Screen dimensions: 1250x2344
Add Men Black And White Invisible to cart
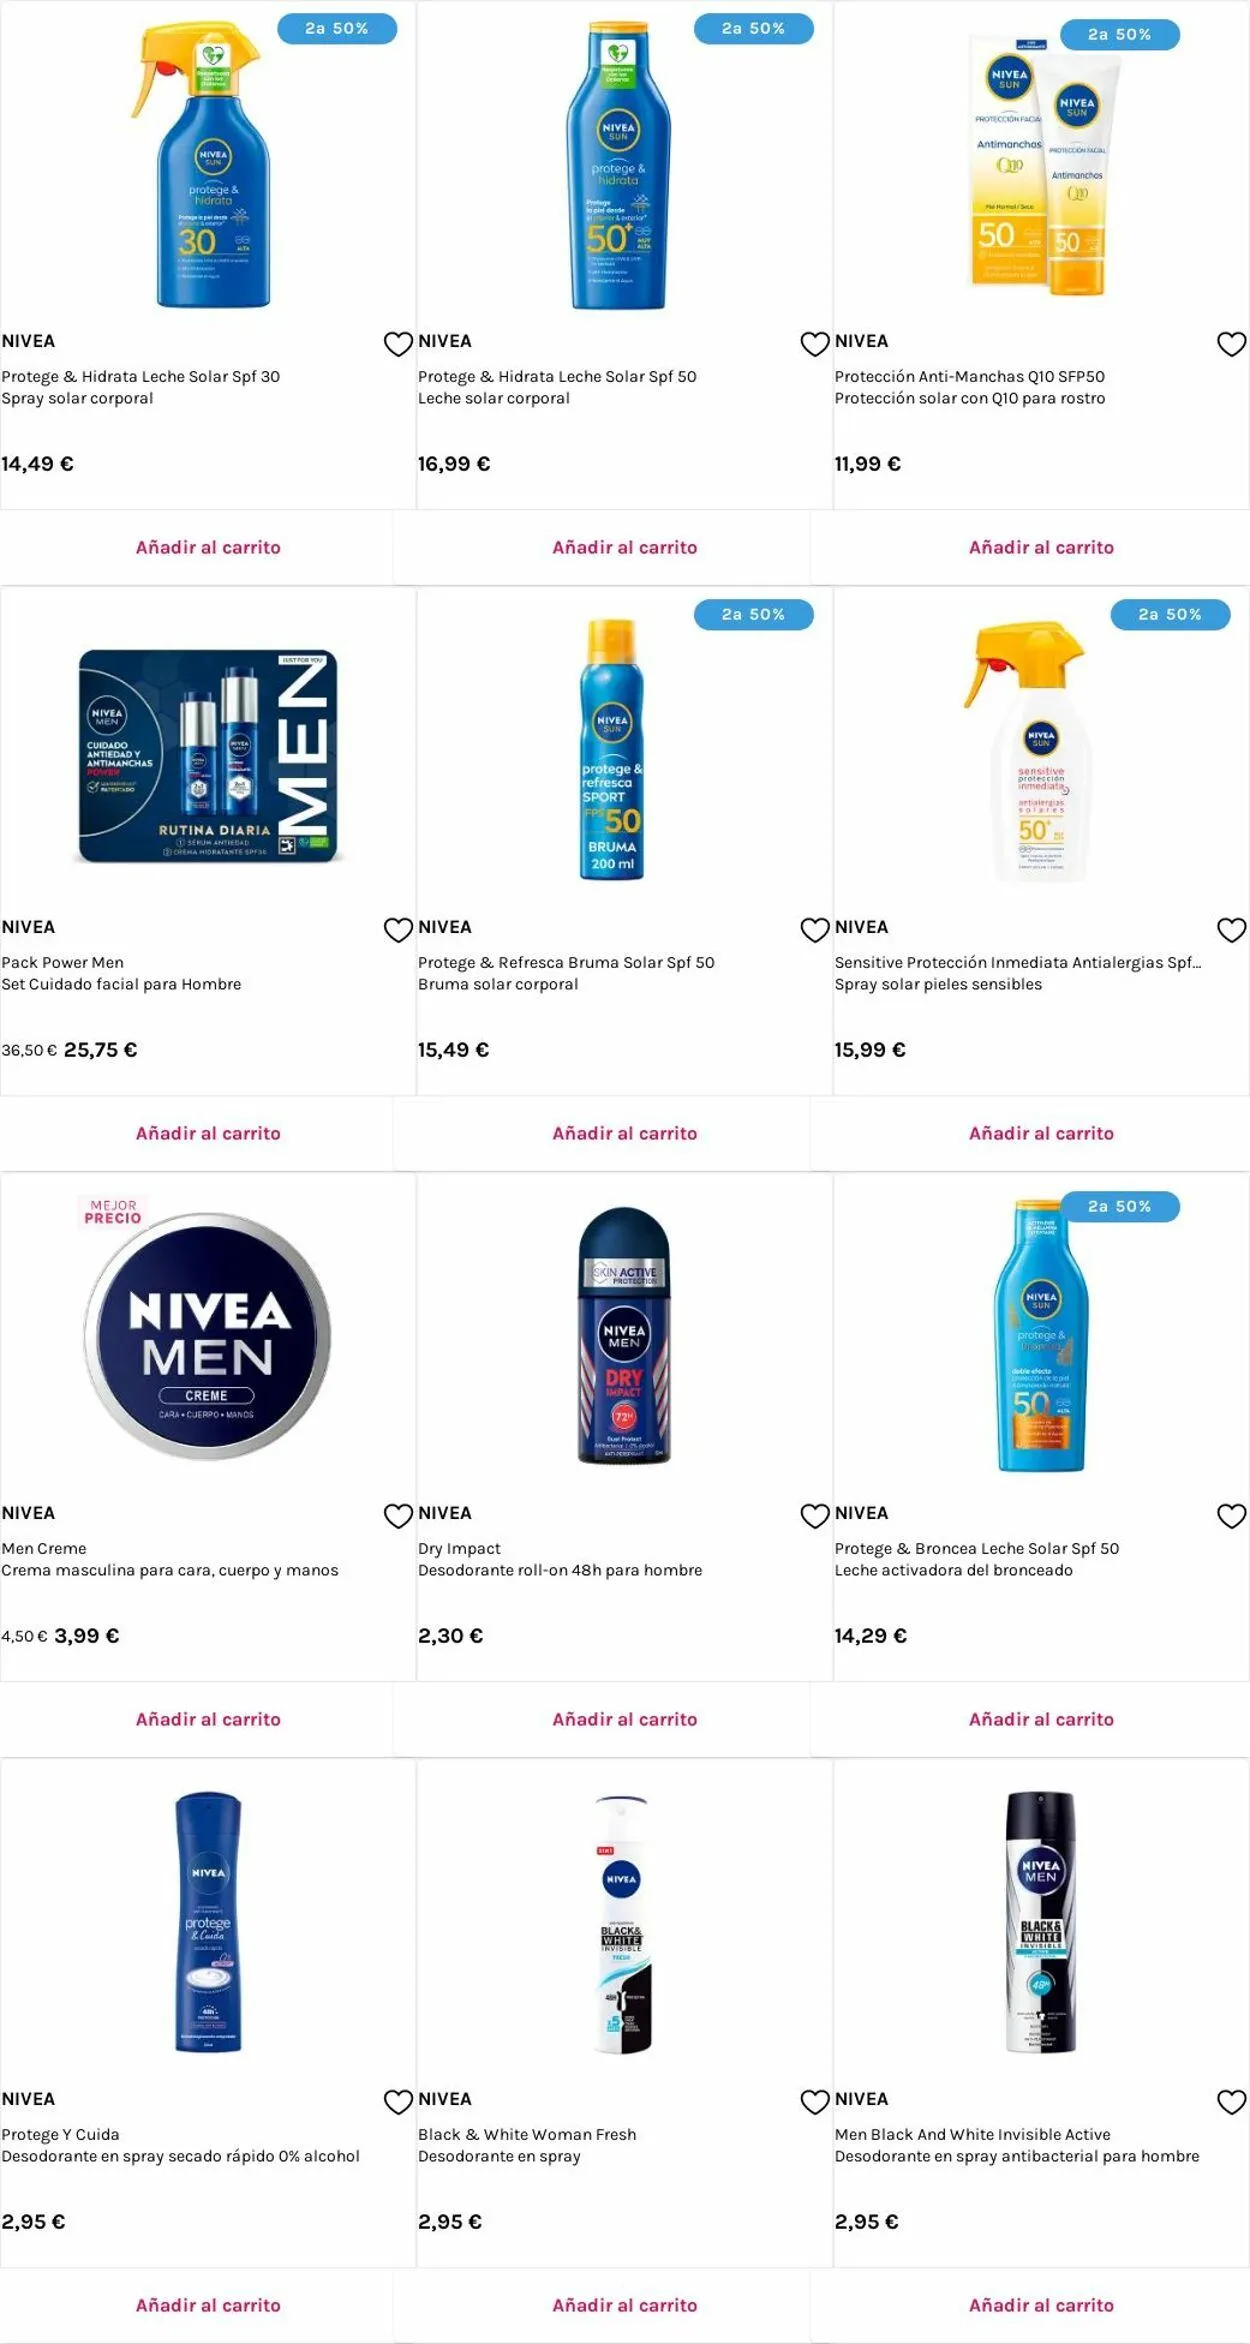(1041, 2305)
